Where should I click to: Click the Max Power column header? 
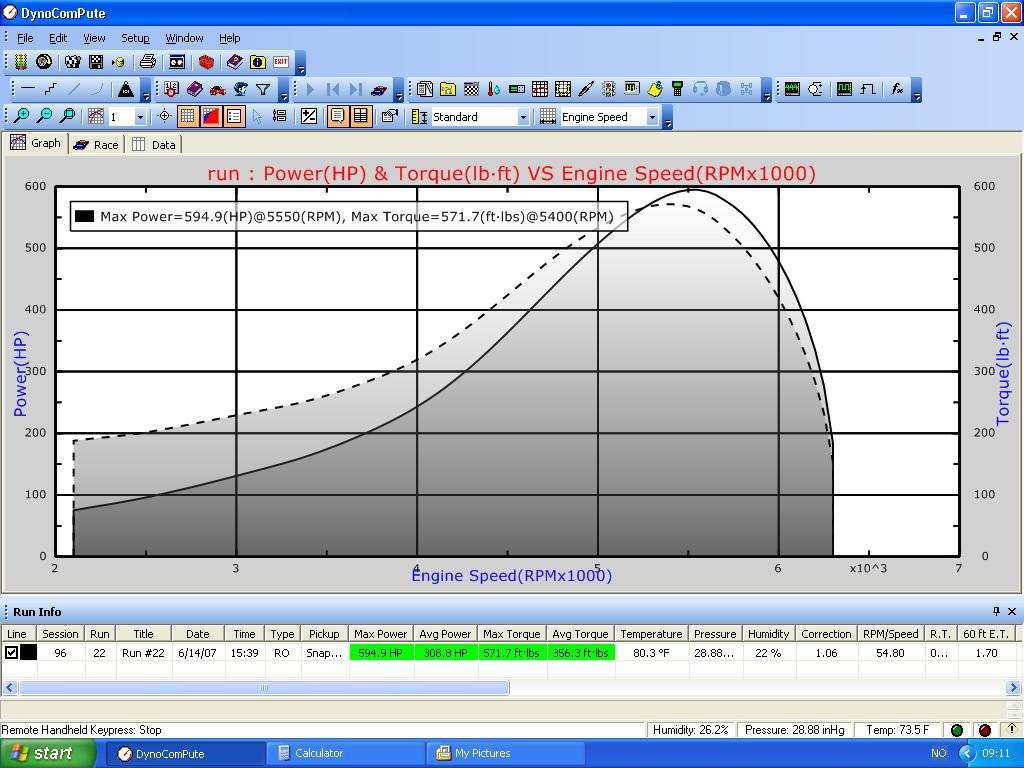tap(380, 634)
